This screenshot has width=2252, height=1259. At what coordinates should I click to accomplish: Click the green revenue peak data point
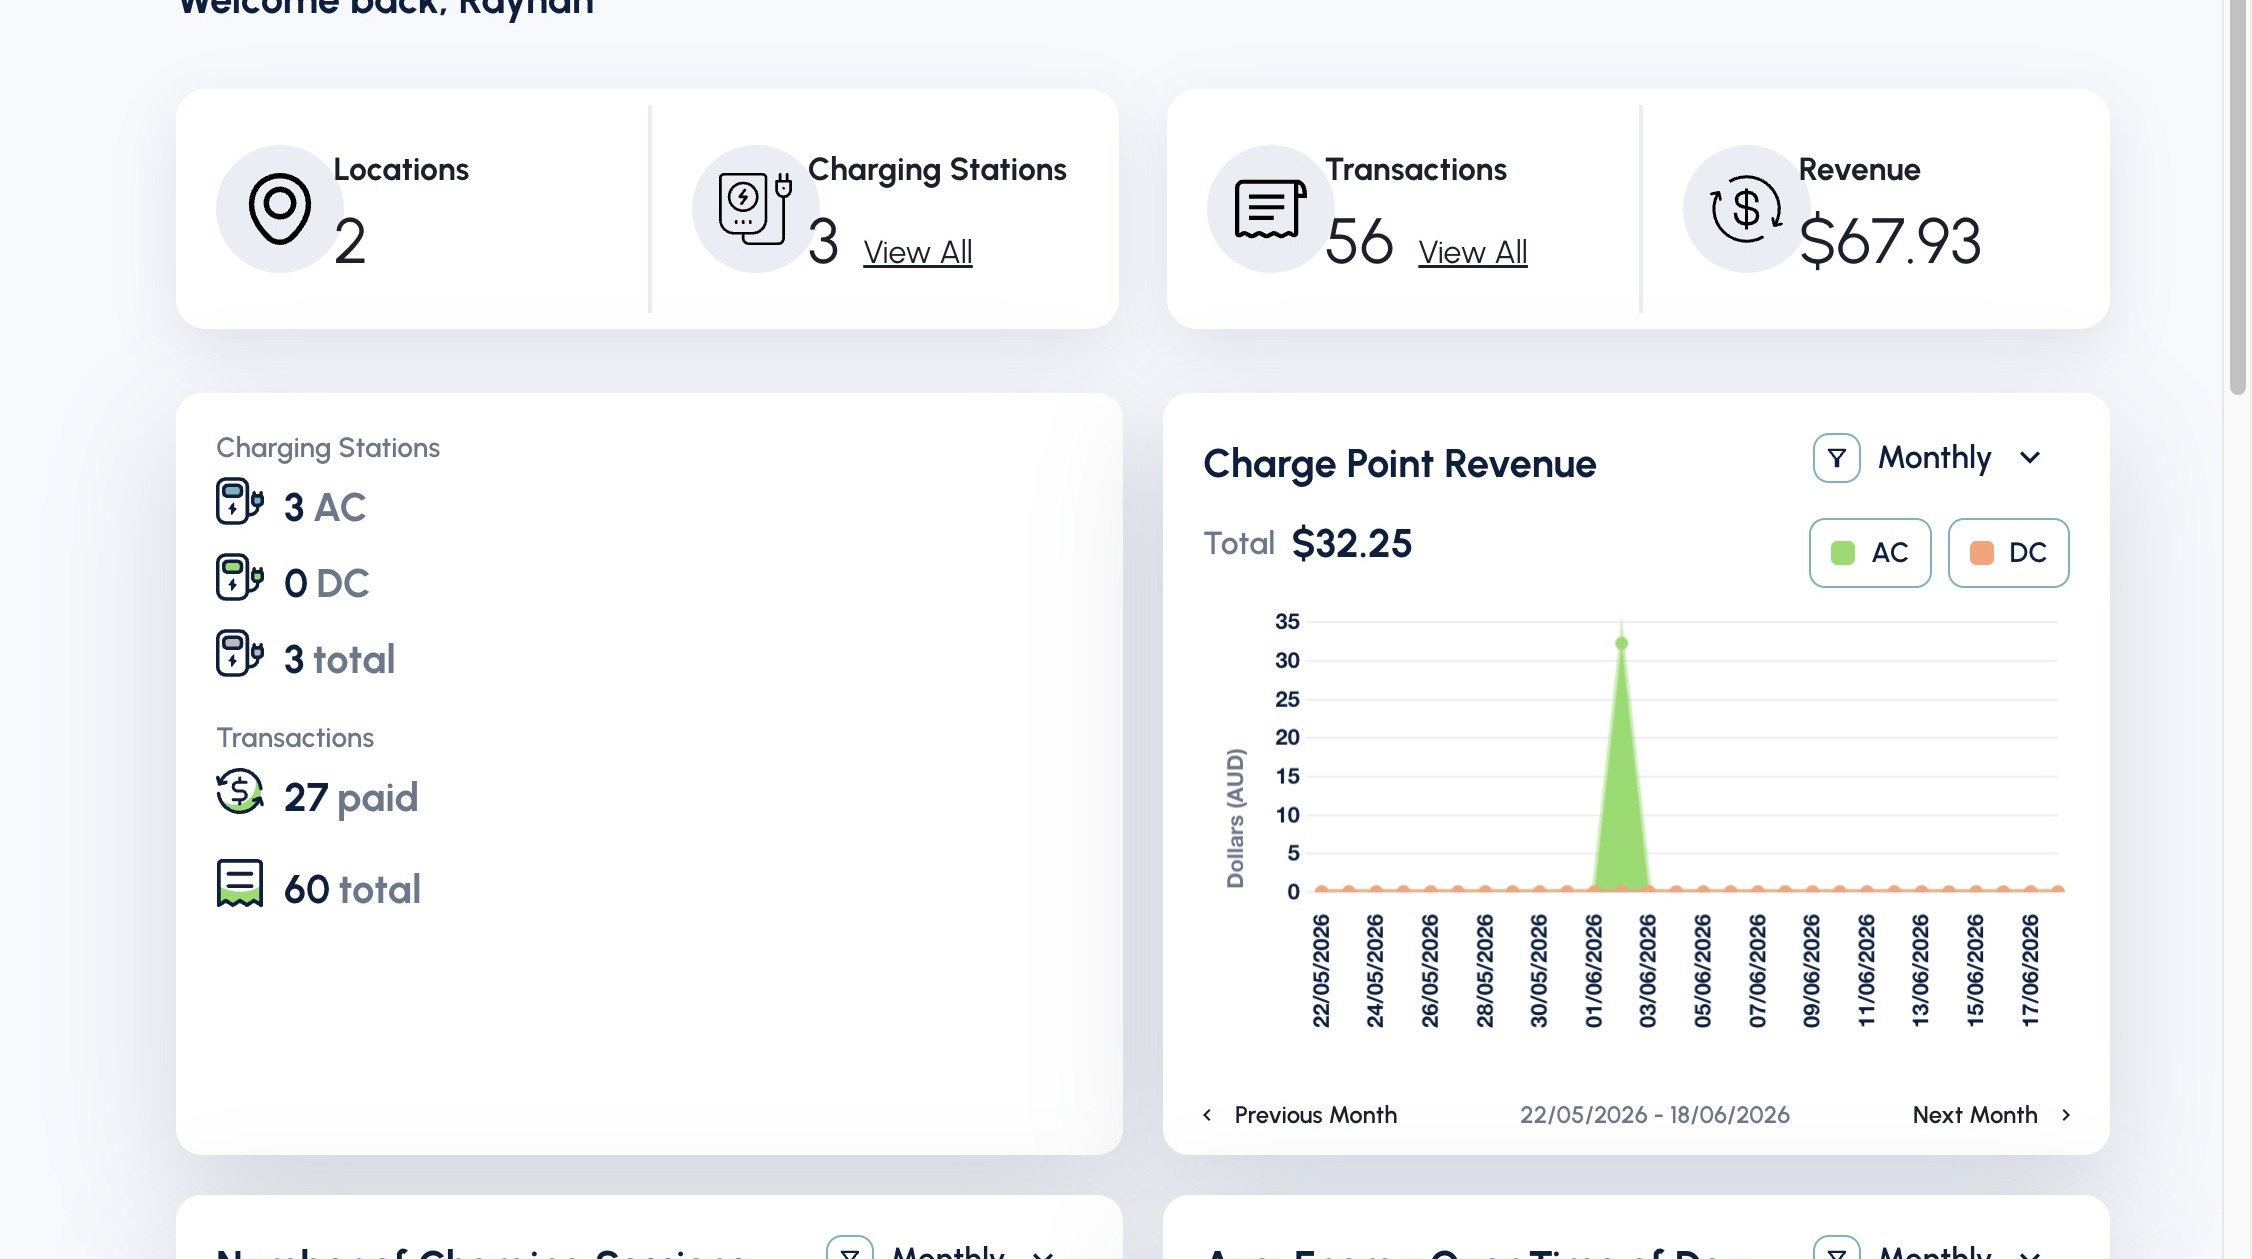[x=1621, y=643]
